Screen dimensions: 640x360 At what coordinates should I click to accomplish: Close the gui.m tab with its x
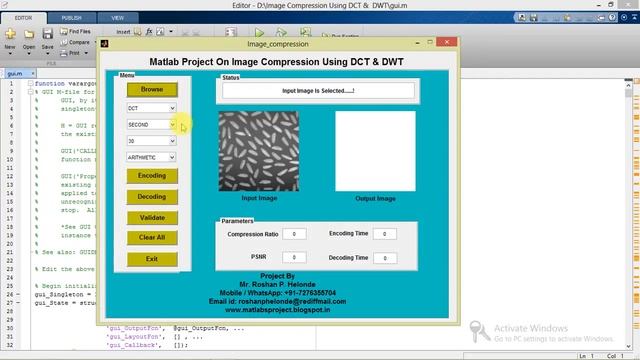pyautogui.click(x=33, y=73)
